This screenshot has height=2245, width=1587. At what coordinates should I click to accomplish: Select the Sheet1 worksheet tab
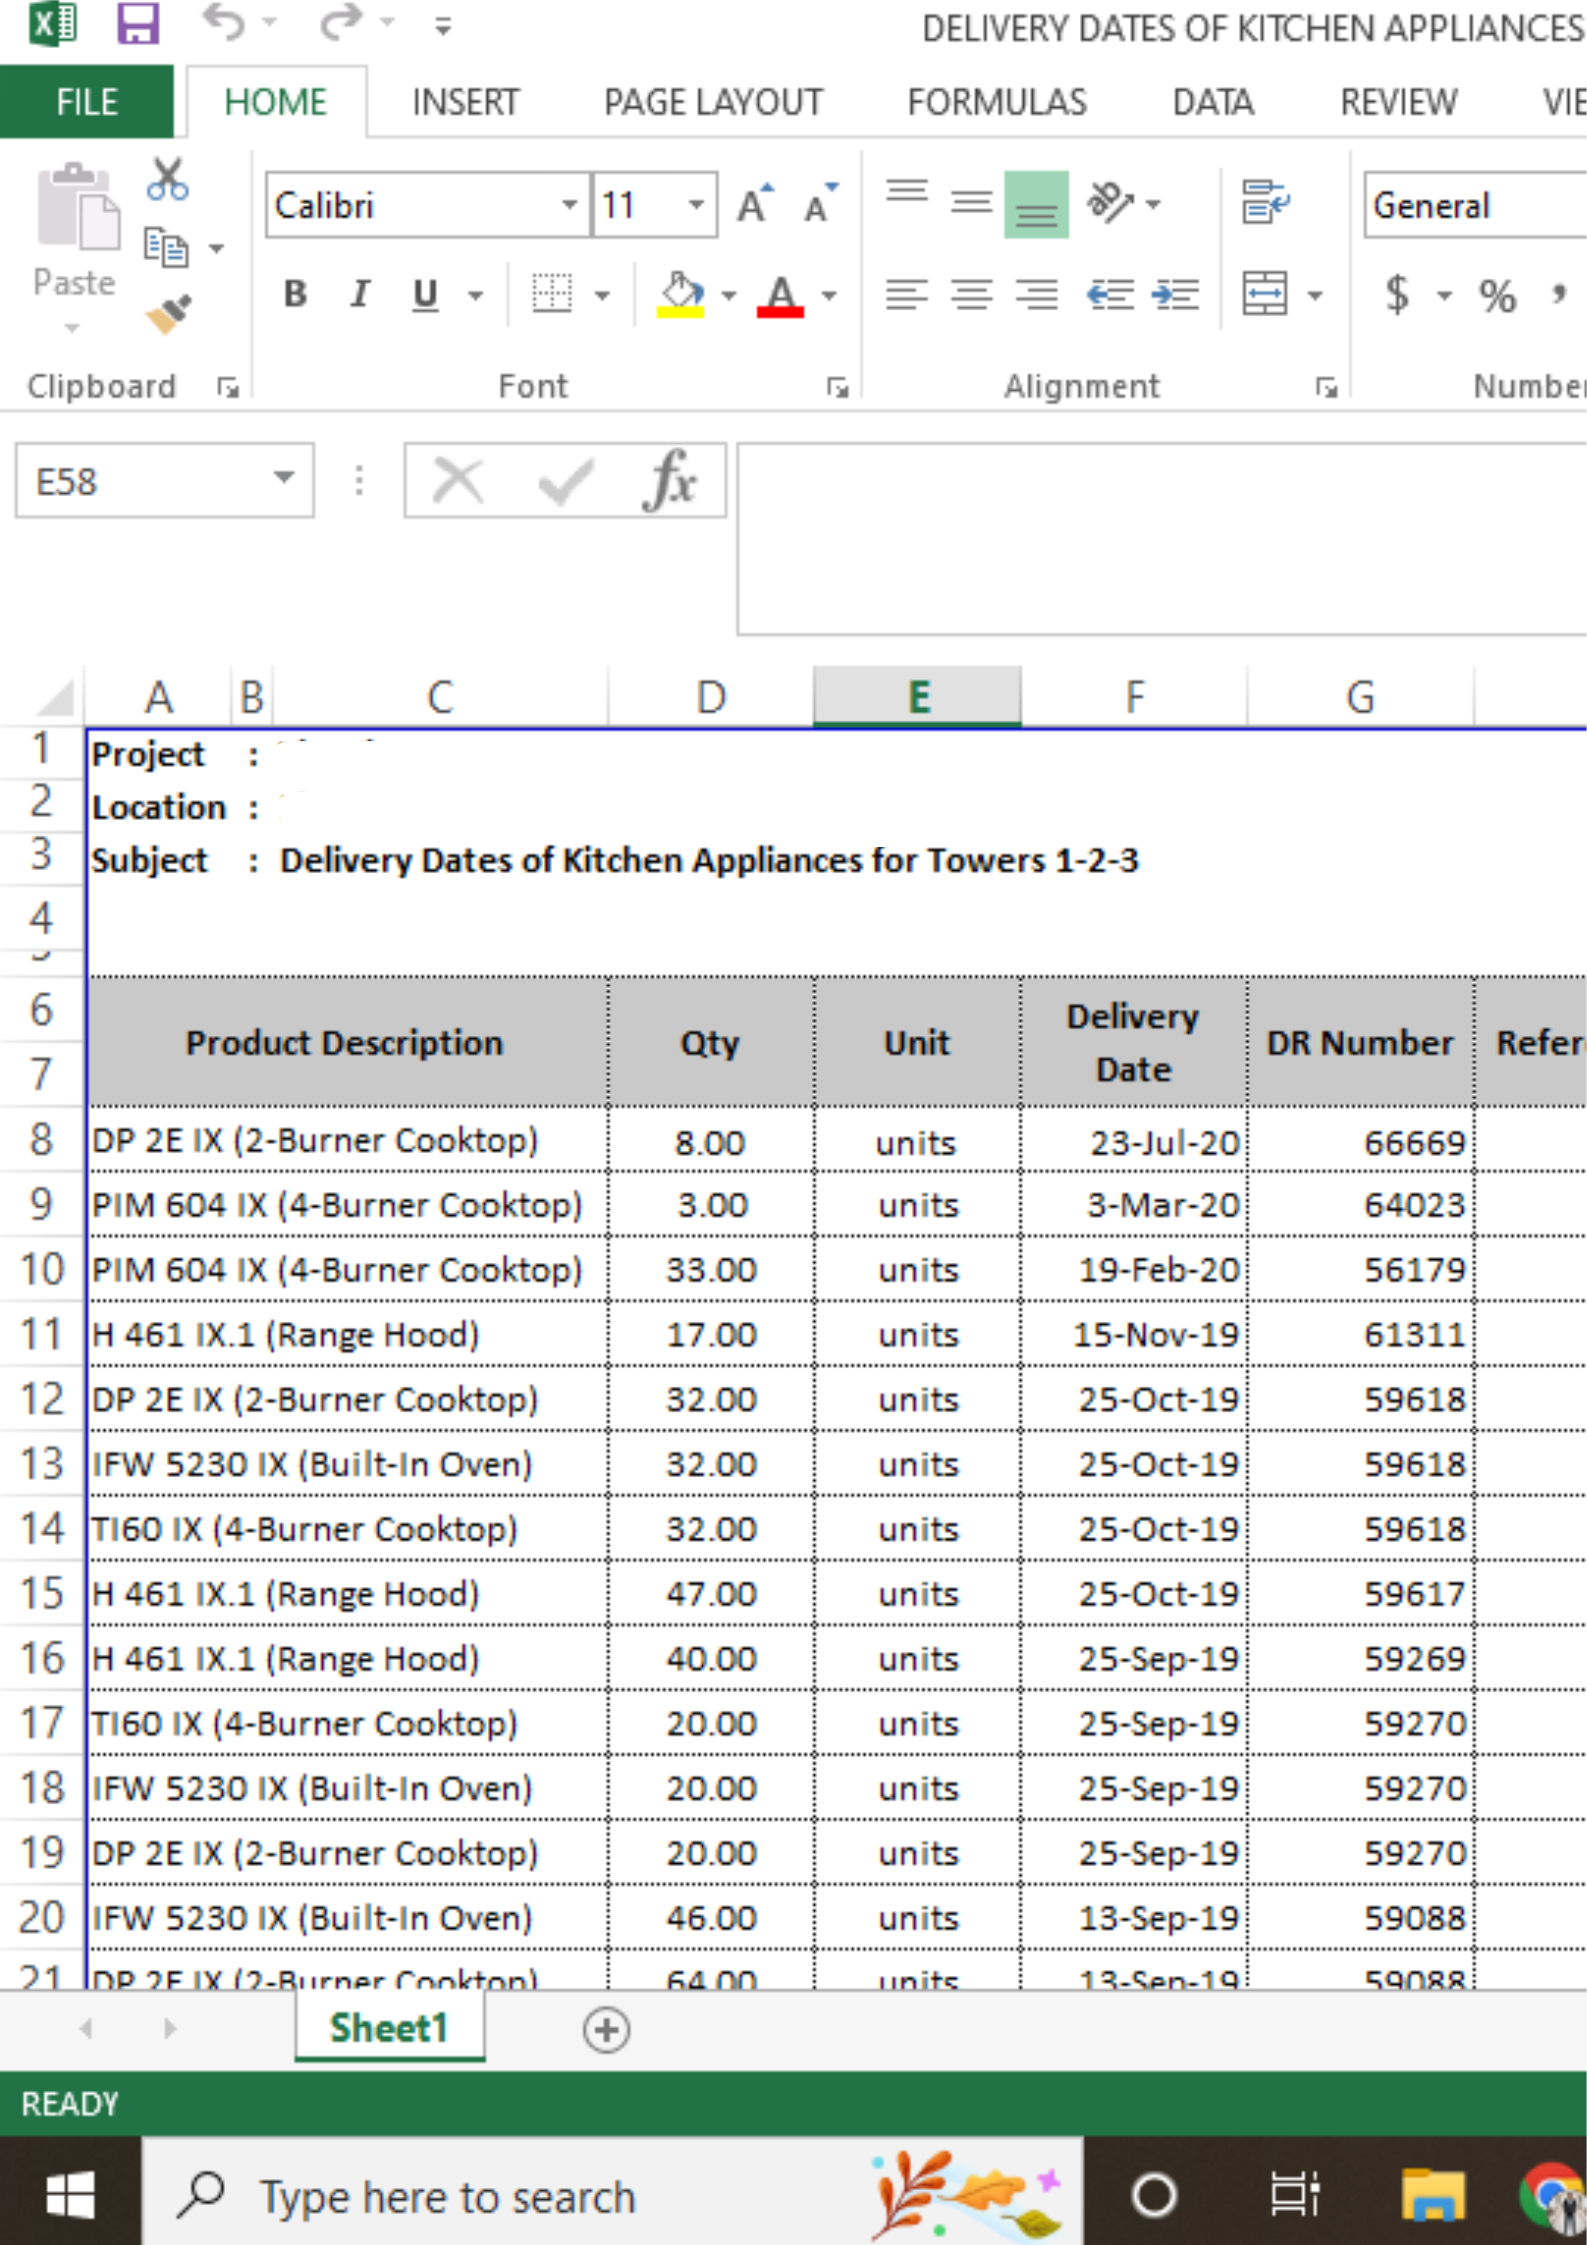[389, 2028]
